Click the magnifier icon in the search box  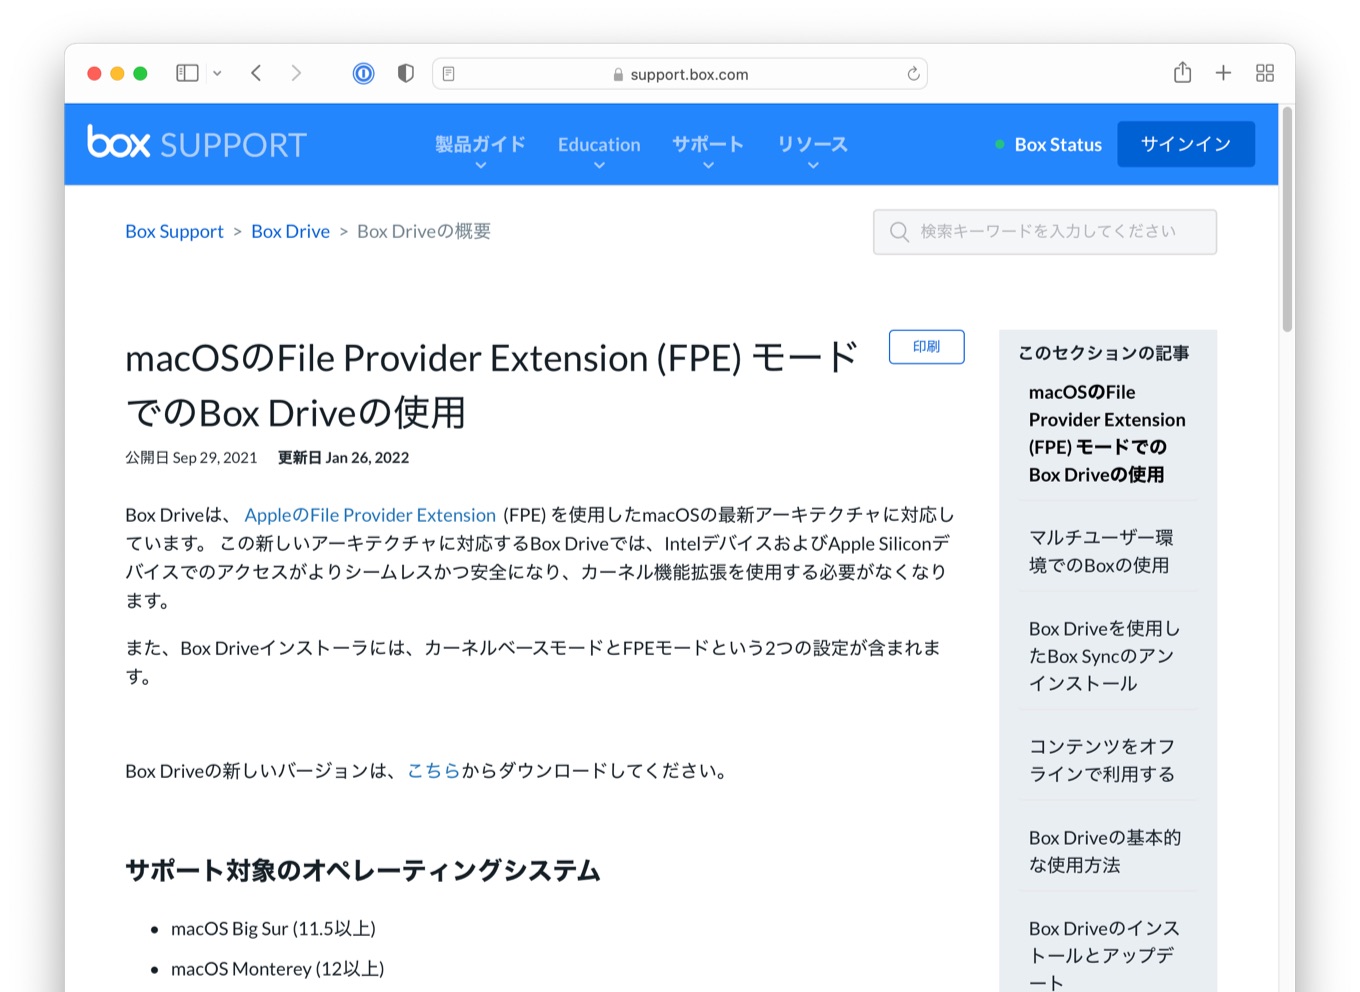[899, 231]
